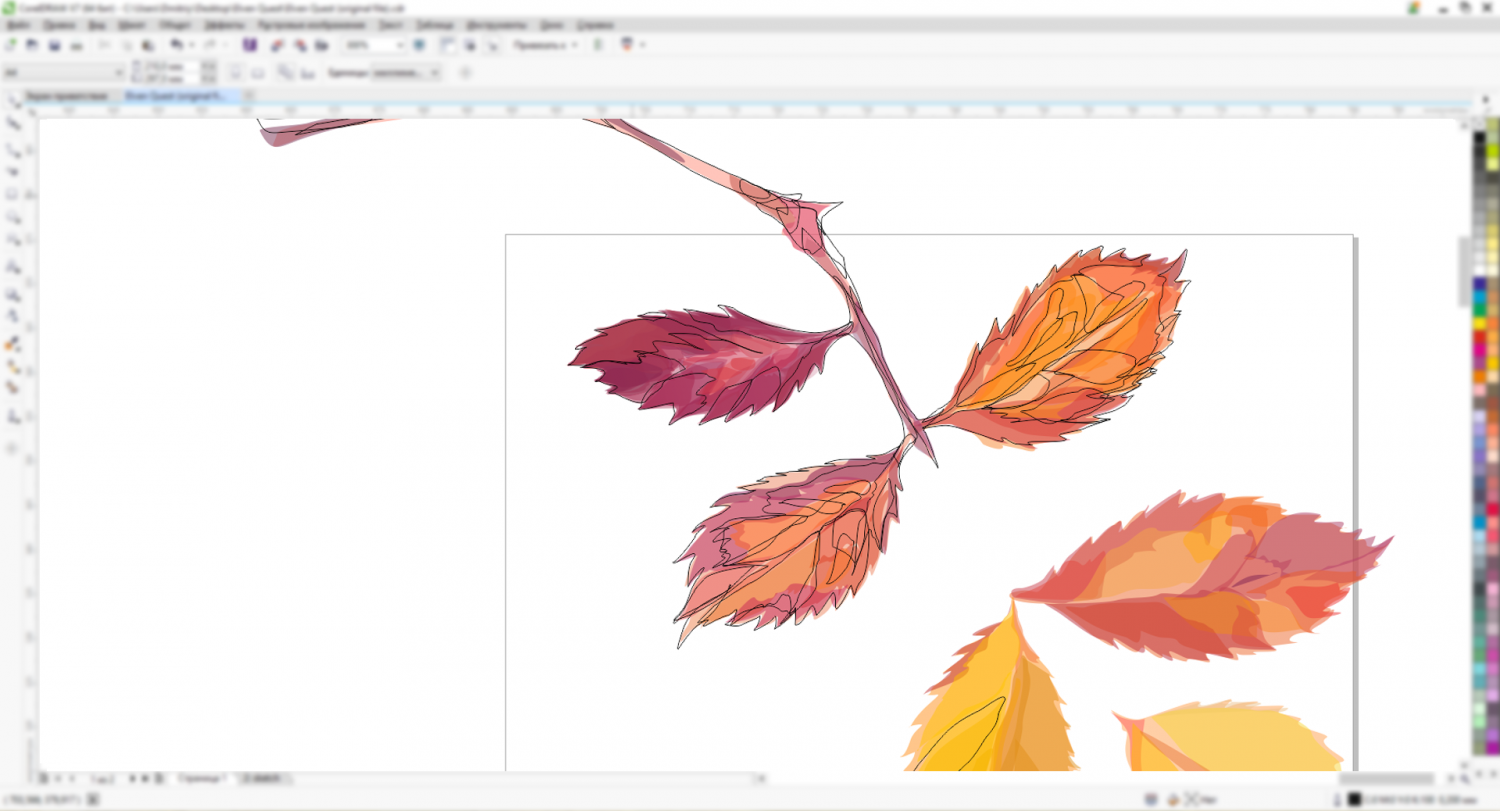Screen dimensions: 1500x811
Task: Click the Undo arrow icon
Action: pyautogui.click(x=176, y=45)
